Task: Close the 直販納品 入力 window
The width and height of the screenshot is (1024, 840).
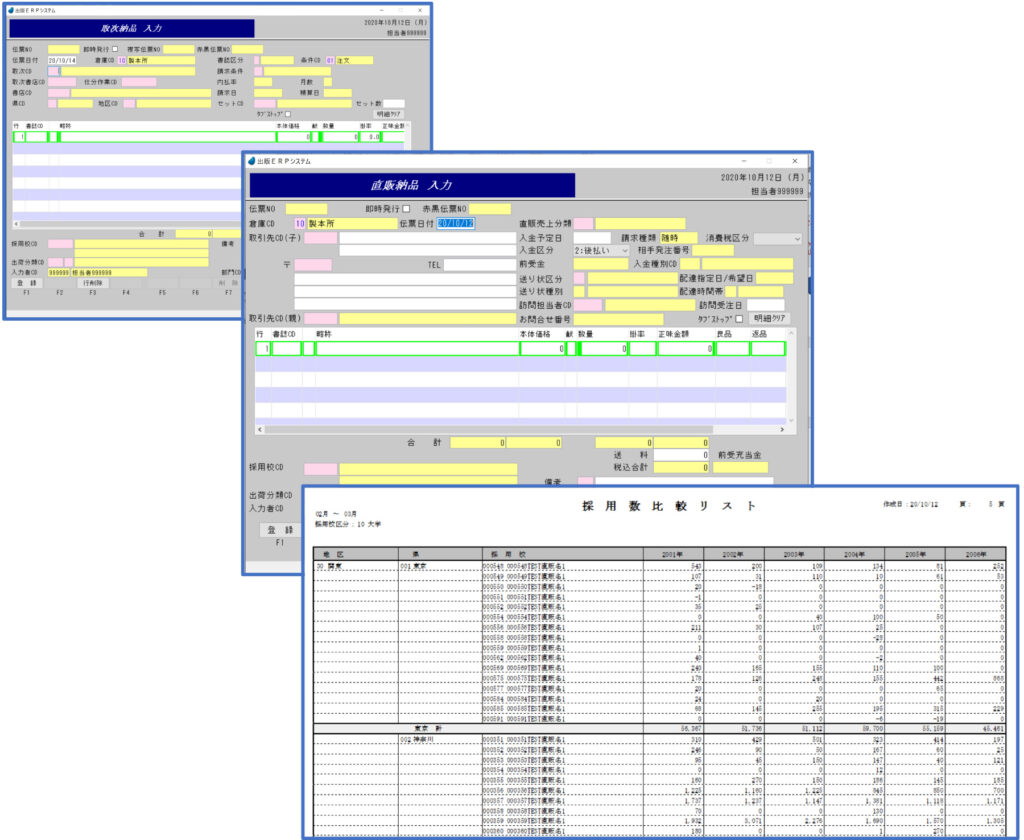Action: tap(795, 161)
